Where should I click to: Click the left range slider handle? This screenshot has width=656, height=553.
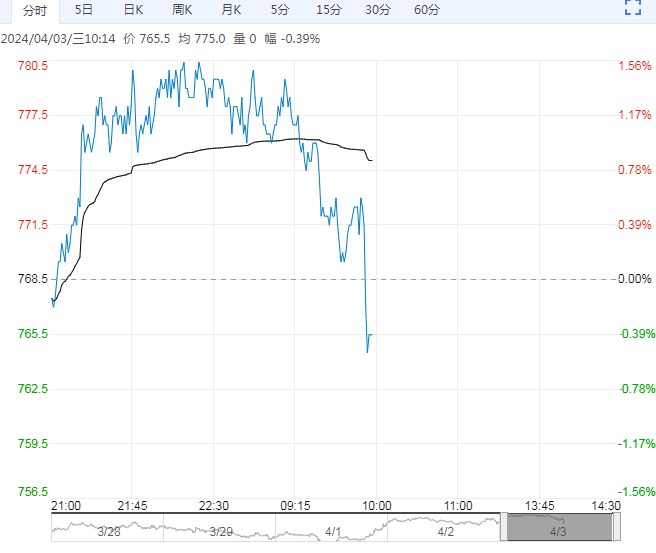coord(504,527)
